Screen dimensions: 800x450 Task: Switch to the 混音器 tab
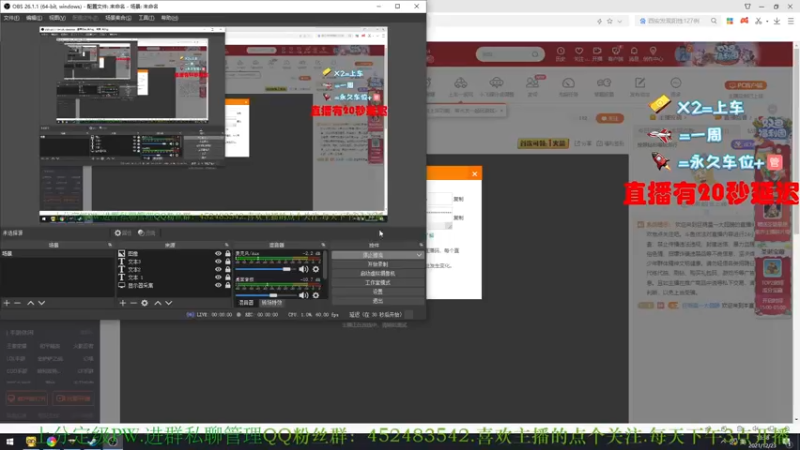[246, 303]
